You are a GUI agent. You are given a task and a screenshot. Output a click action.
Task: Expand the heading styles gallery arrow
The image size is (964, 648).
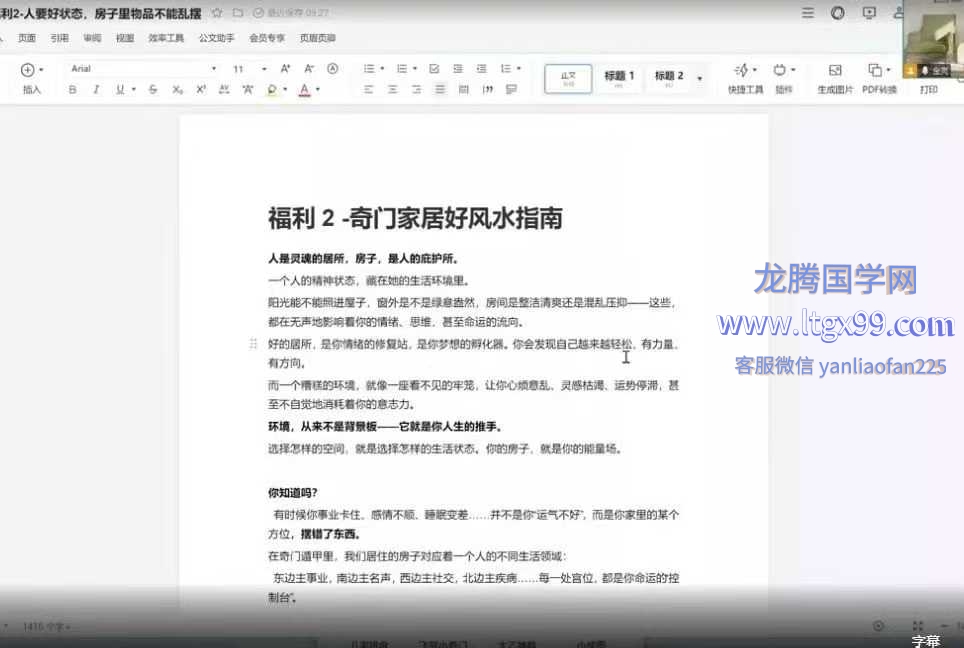(x=700, y=79)
